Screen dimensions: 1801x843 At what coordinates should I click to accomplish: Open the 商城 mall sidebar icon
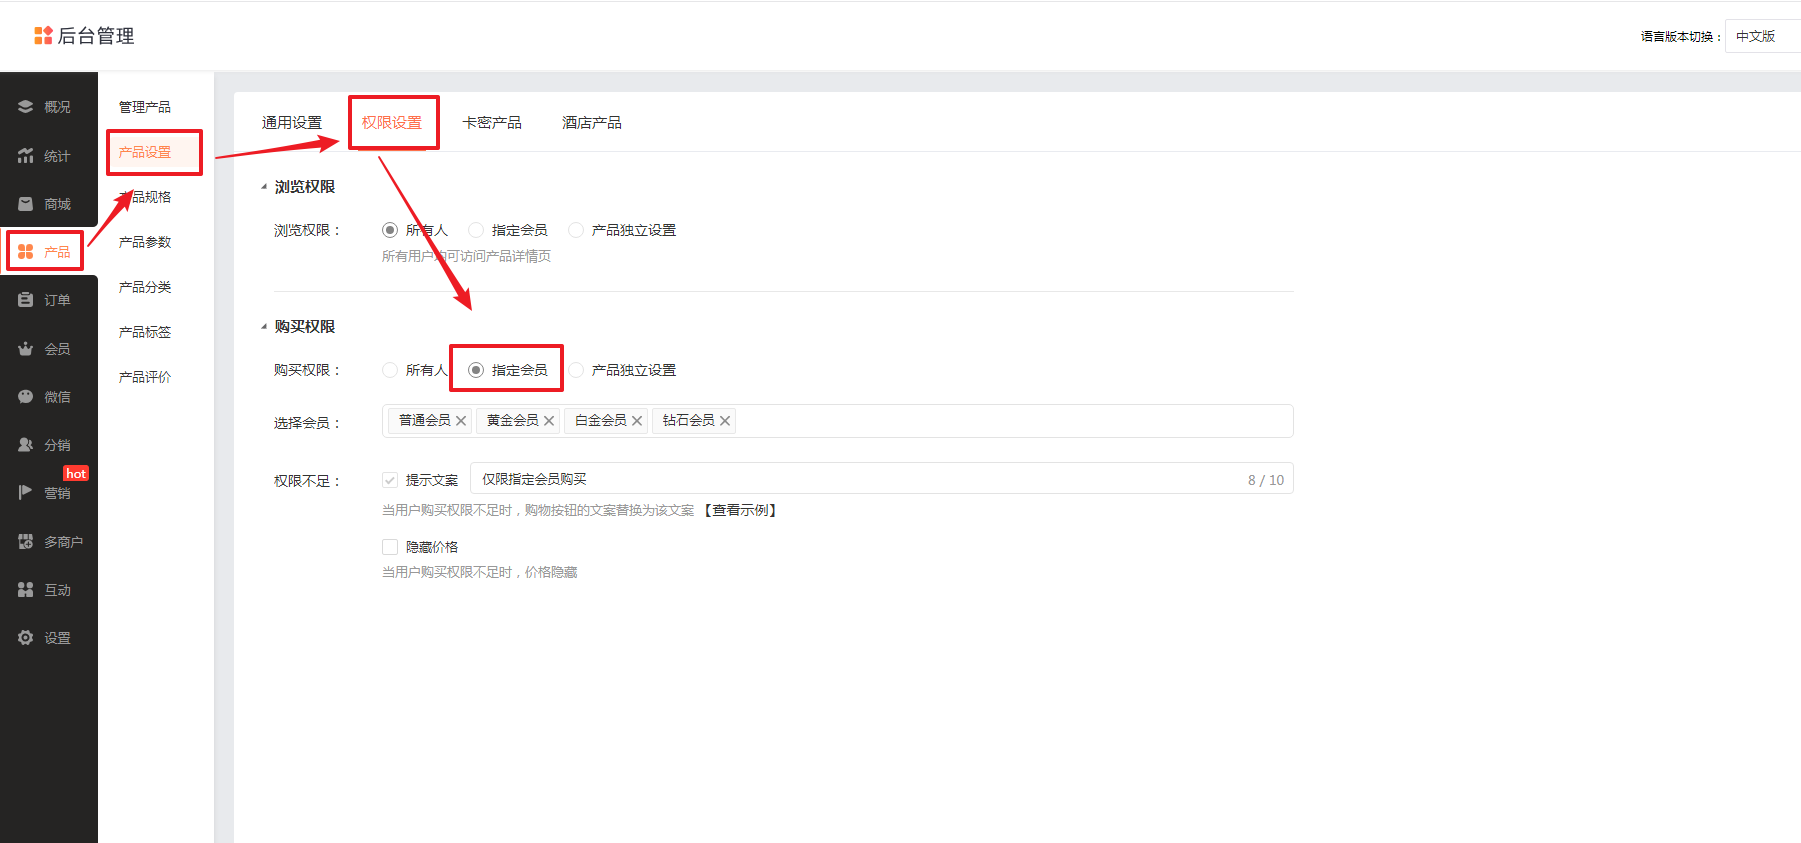click(26, 204)
